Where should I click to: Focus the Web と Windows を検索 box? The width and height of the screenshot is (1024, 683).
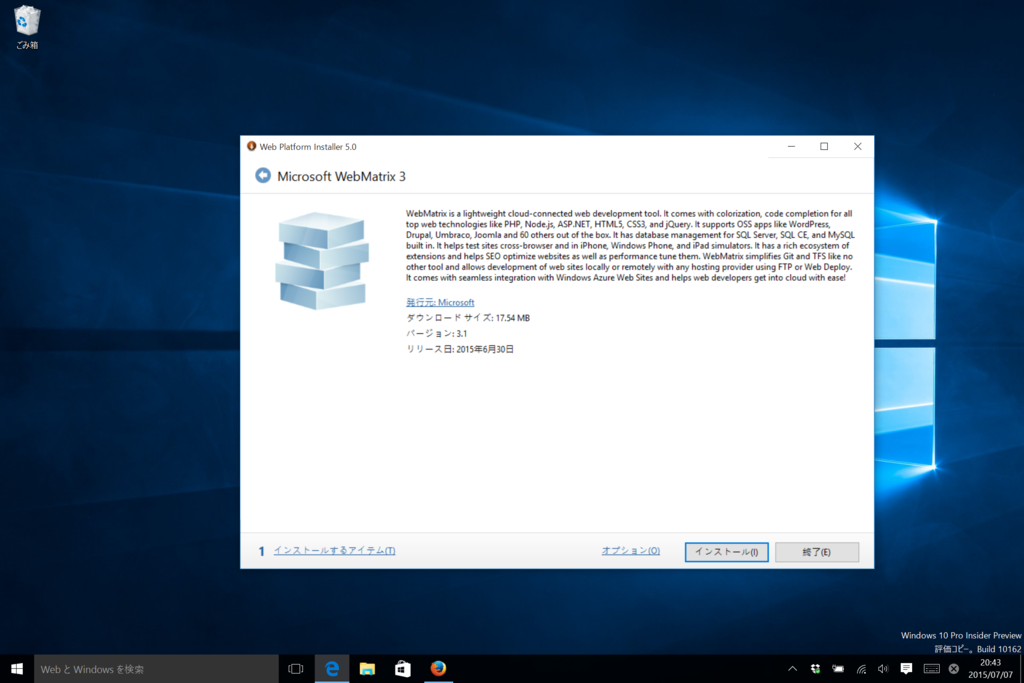(156, 669)
